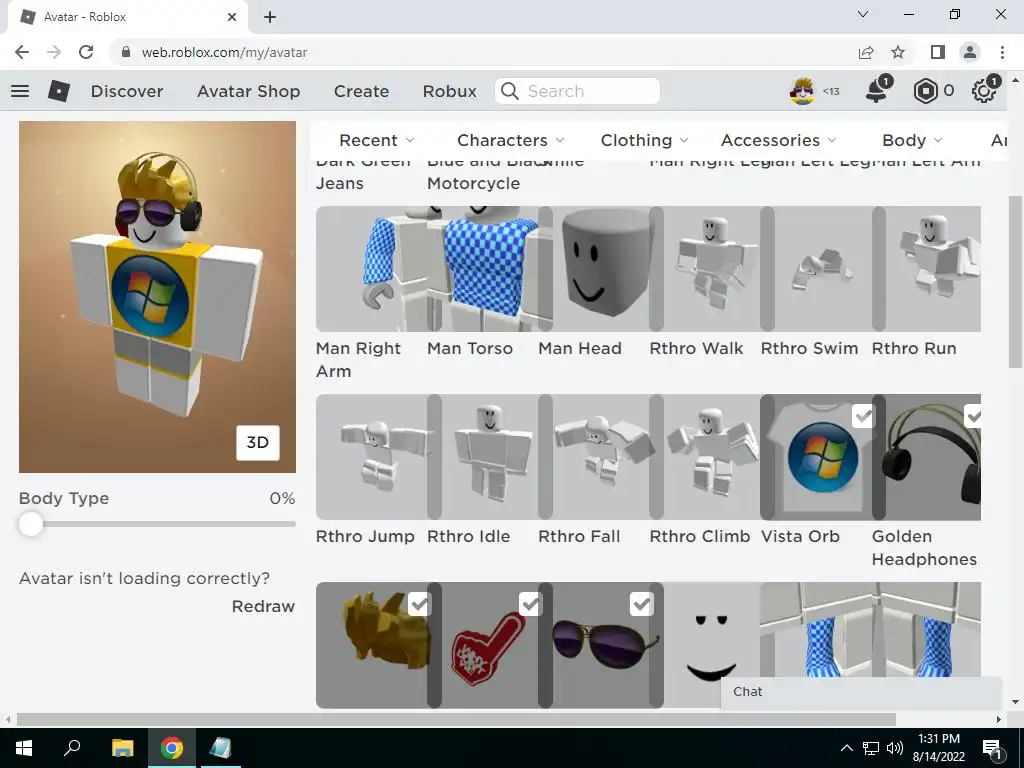Equip the Rthro Idle animation
This screenshot has height=768, width=1024.
coord(483,456)
